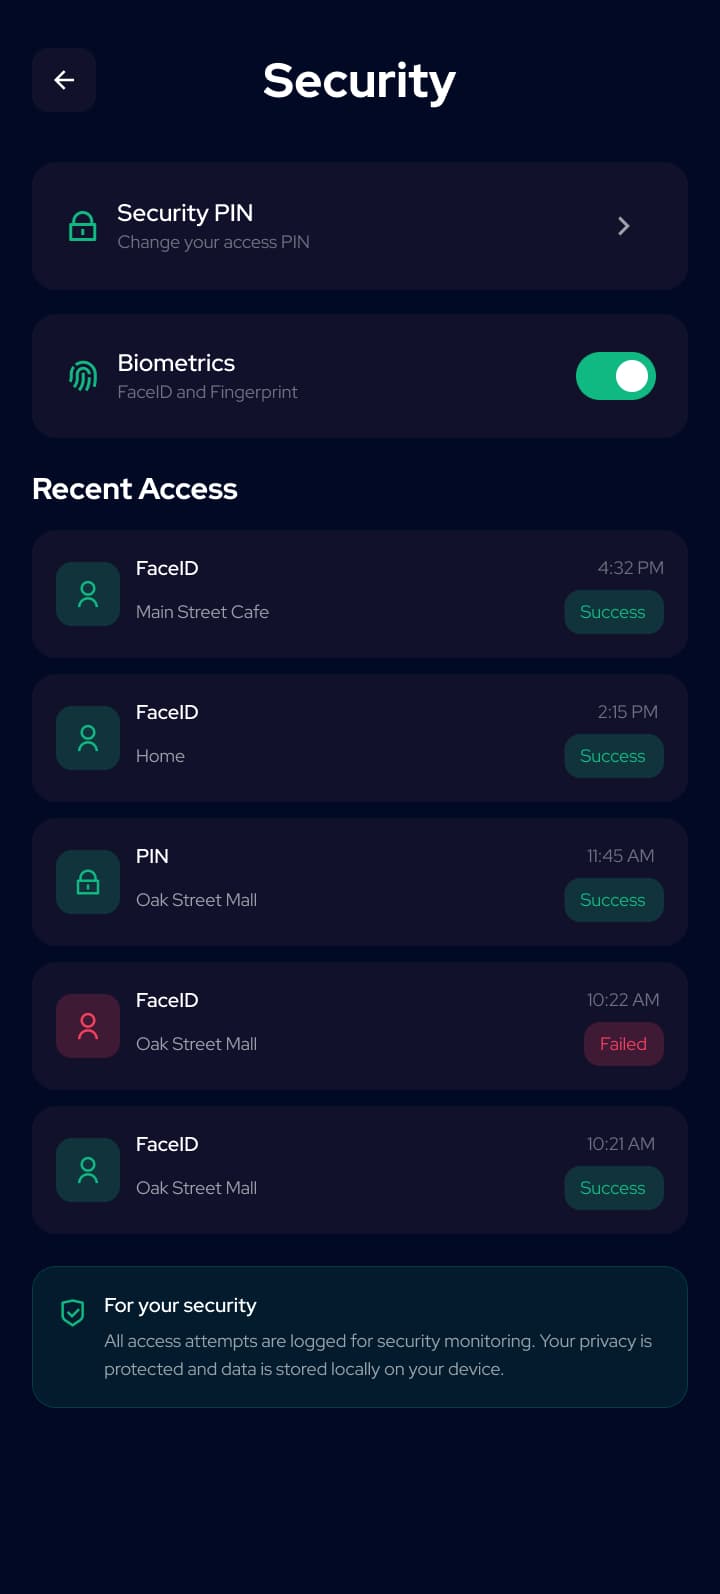This screenshot has width=720, height=1594.
Task: Select the 10:22 AM failed access entry
Action: click(360, 1026)
